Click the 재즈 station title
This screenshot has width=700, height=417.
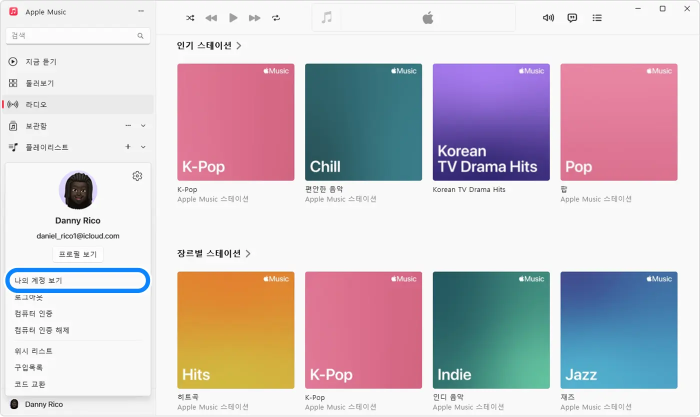pos(567,397)
